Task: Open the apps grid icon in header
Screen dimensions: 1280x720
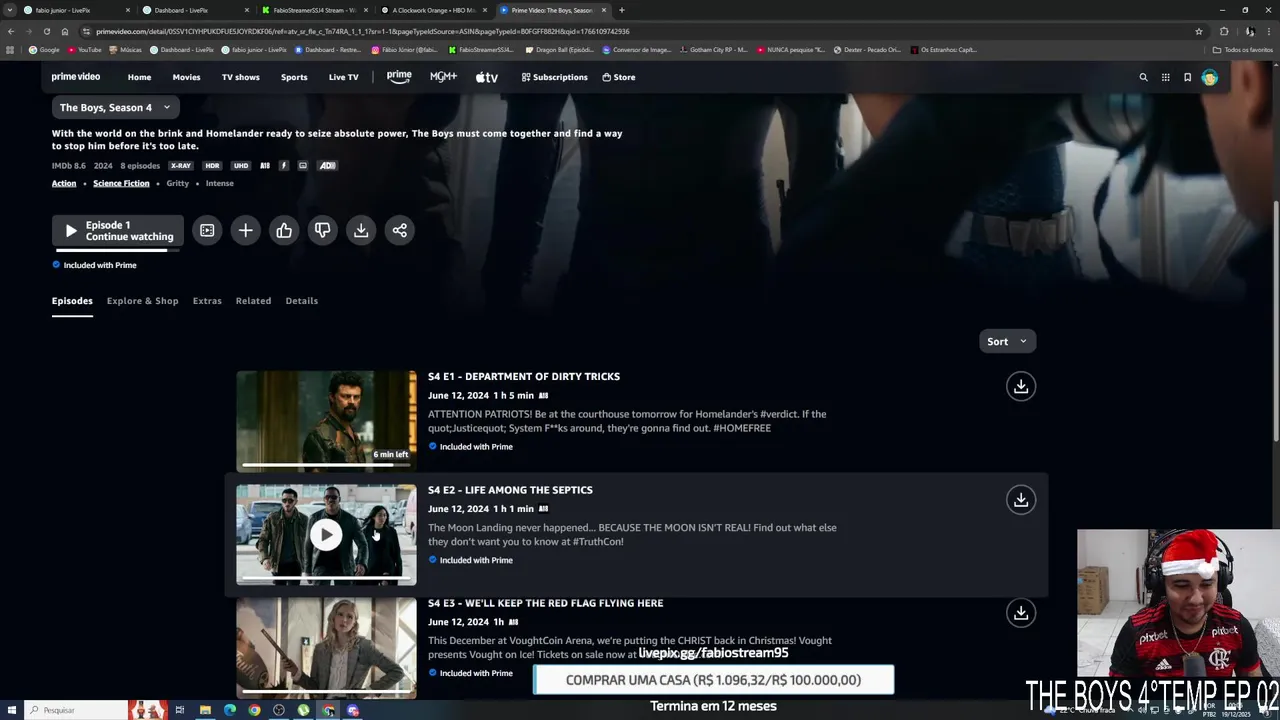Action: (x=1165, y=77)
